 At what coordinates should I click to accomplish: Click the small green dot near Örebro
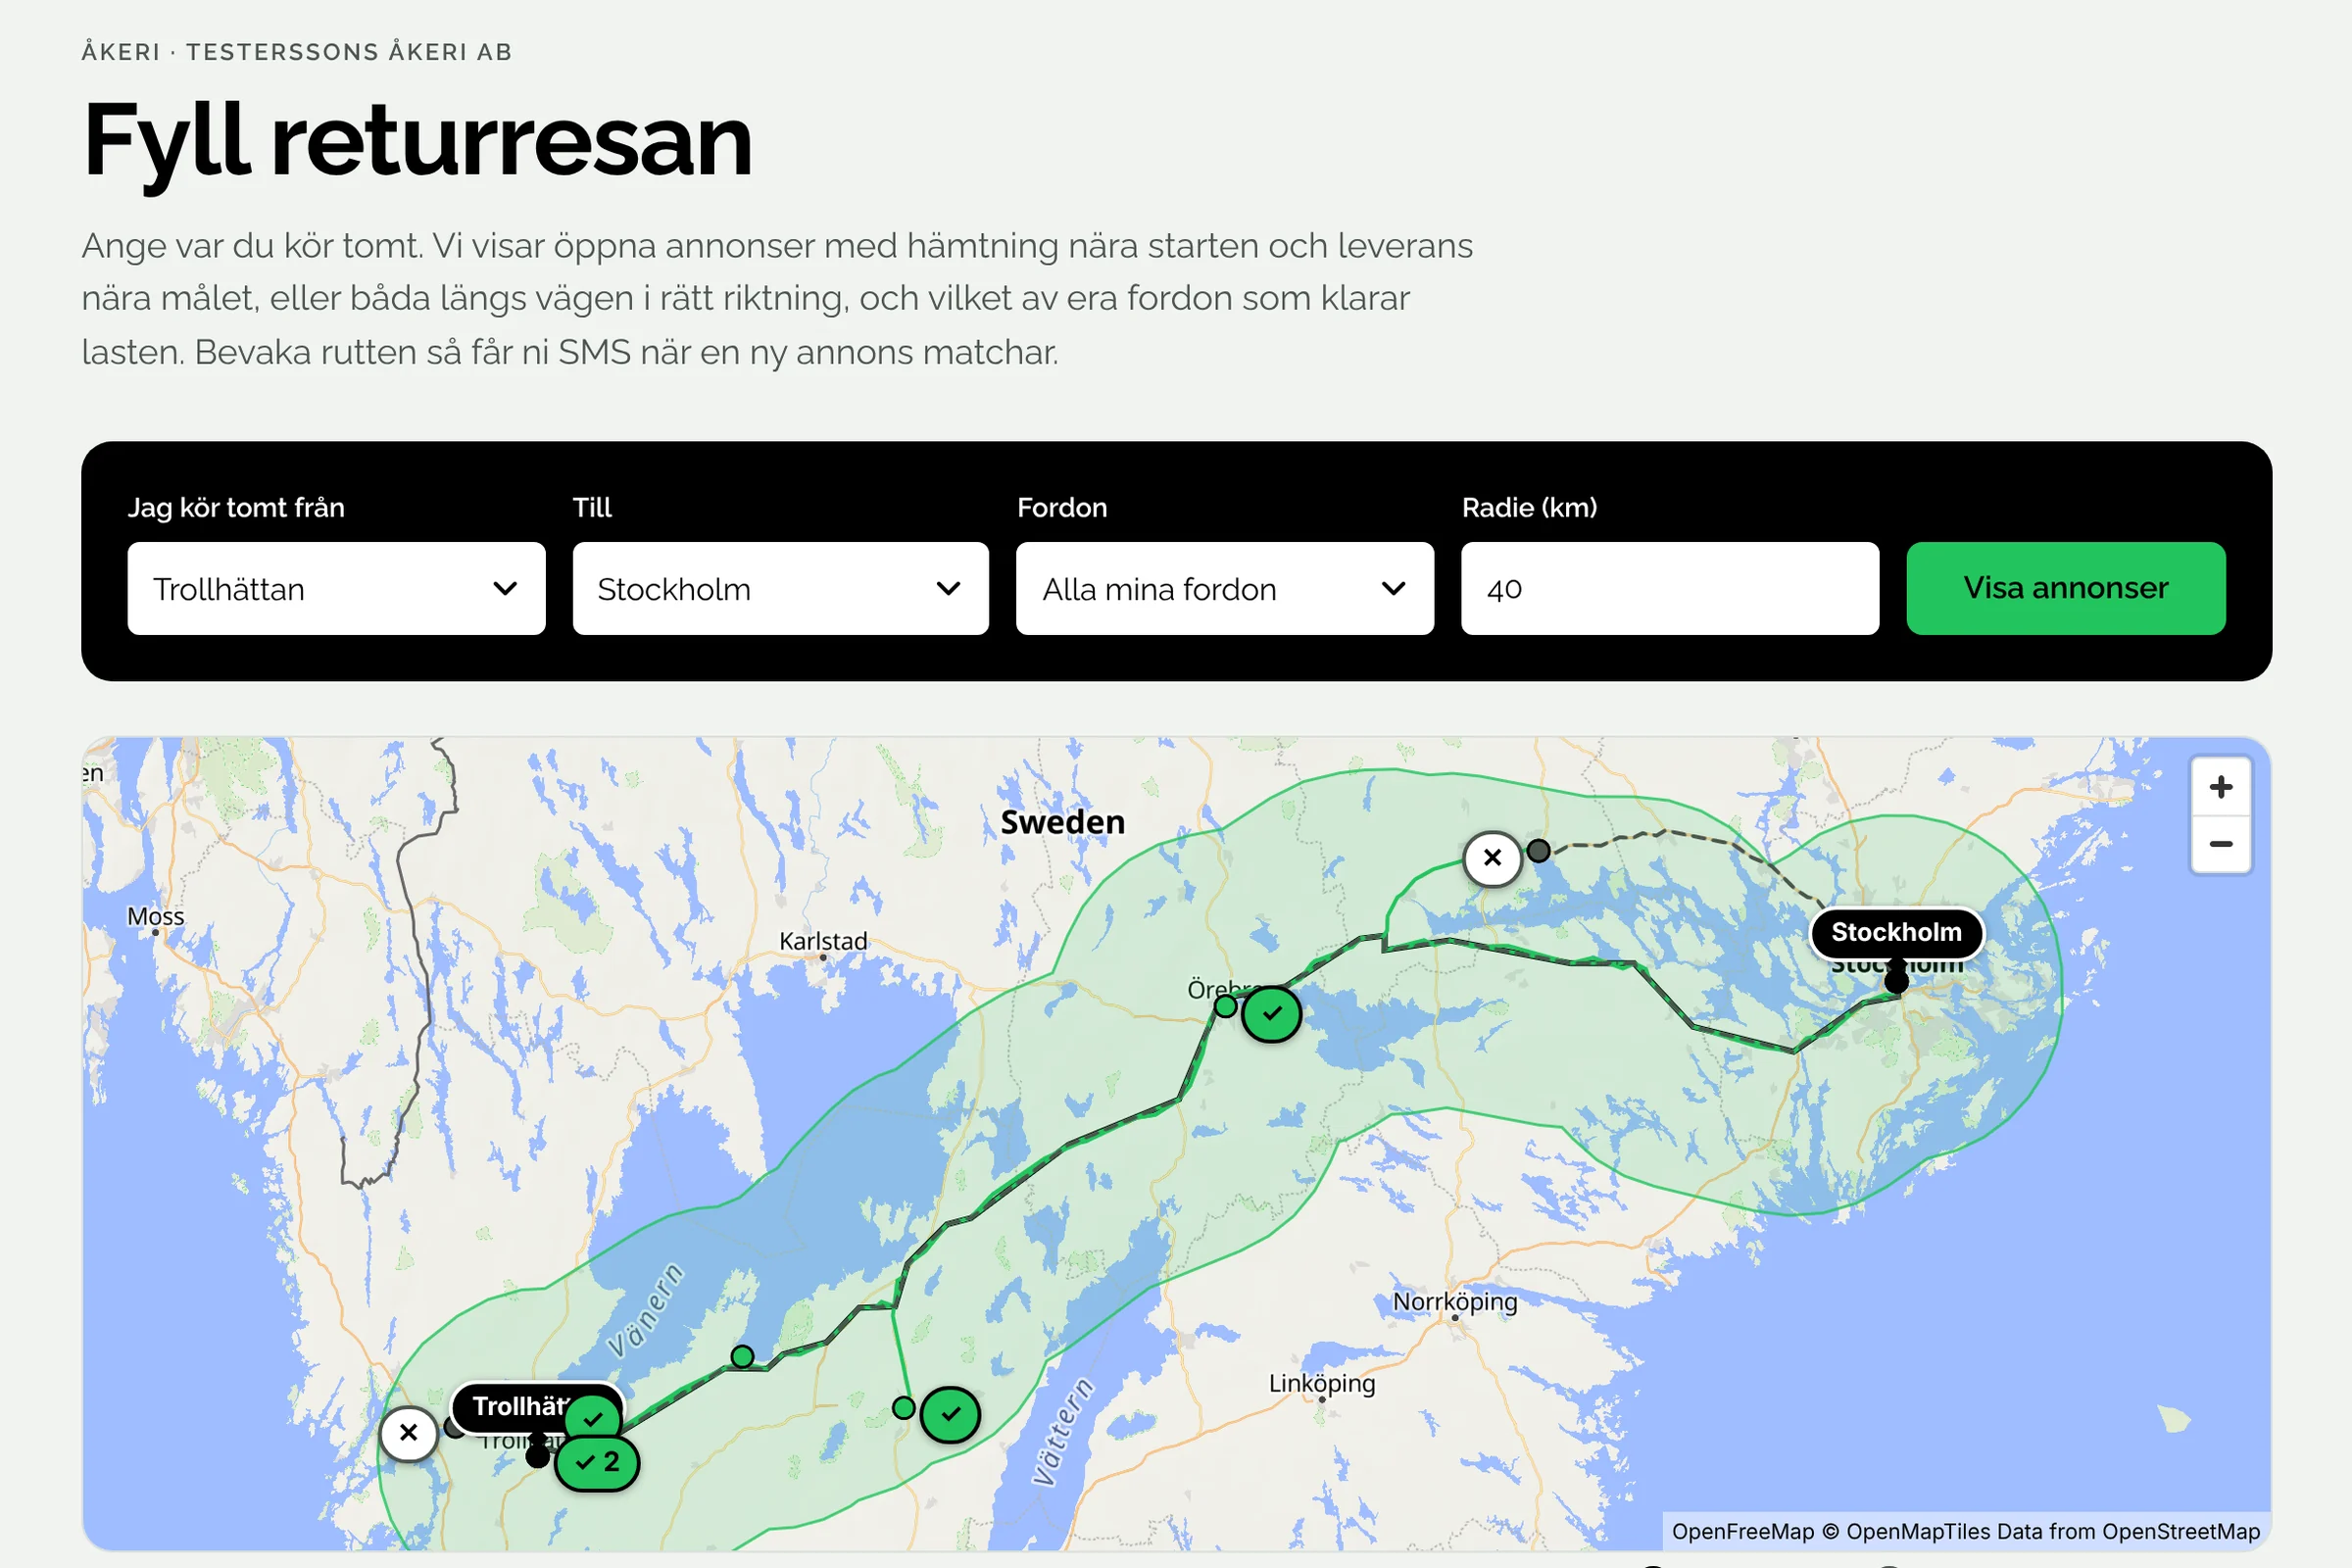pyautogui.click(x=1225, y=1006)
